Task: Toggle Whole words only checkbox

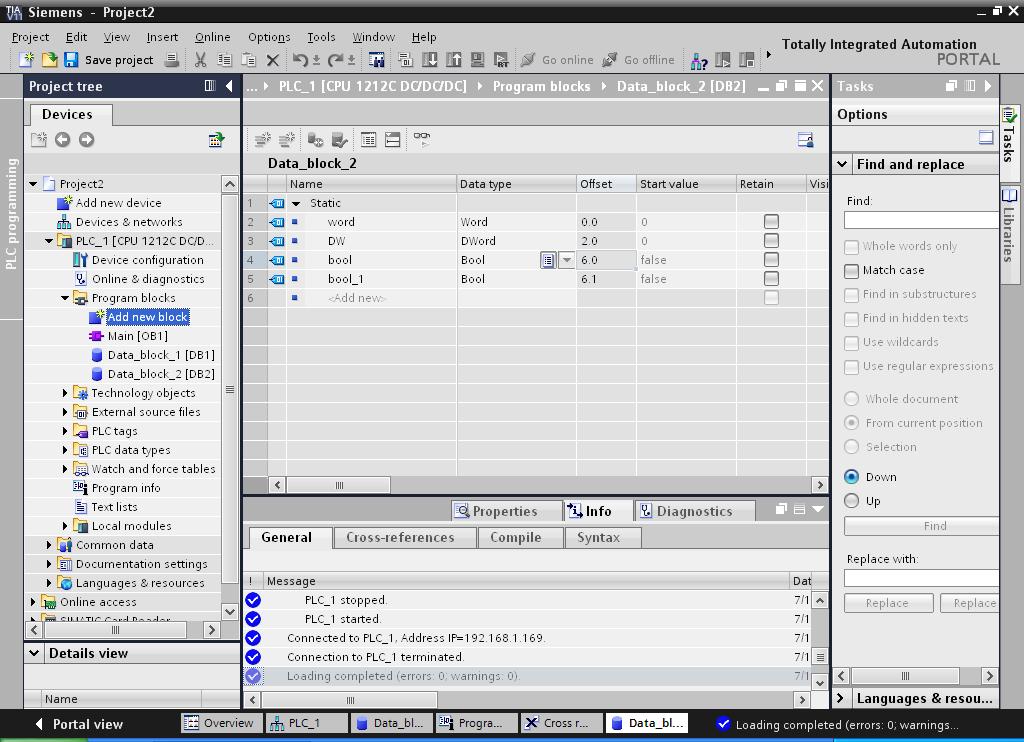Action: tap(851, 246)
